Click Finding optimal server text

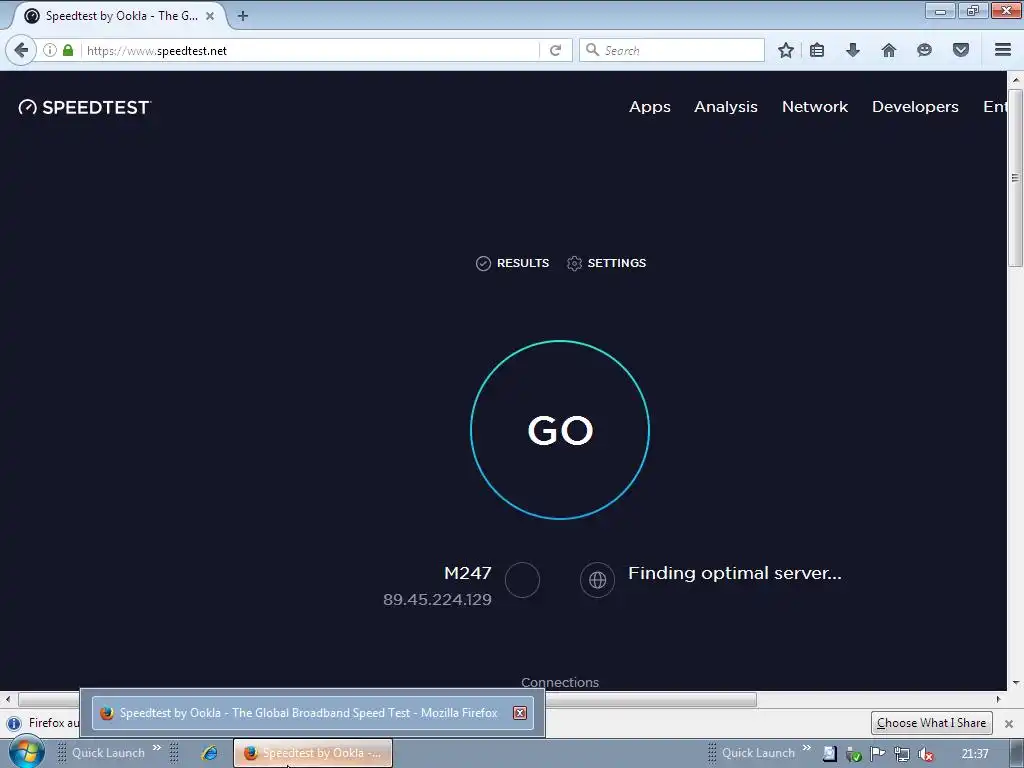click(735, 573)
